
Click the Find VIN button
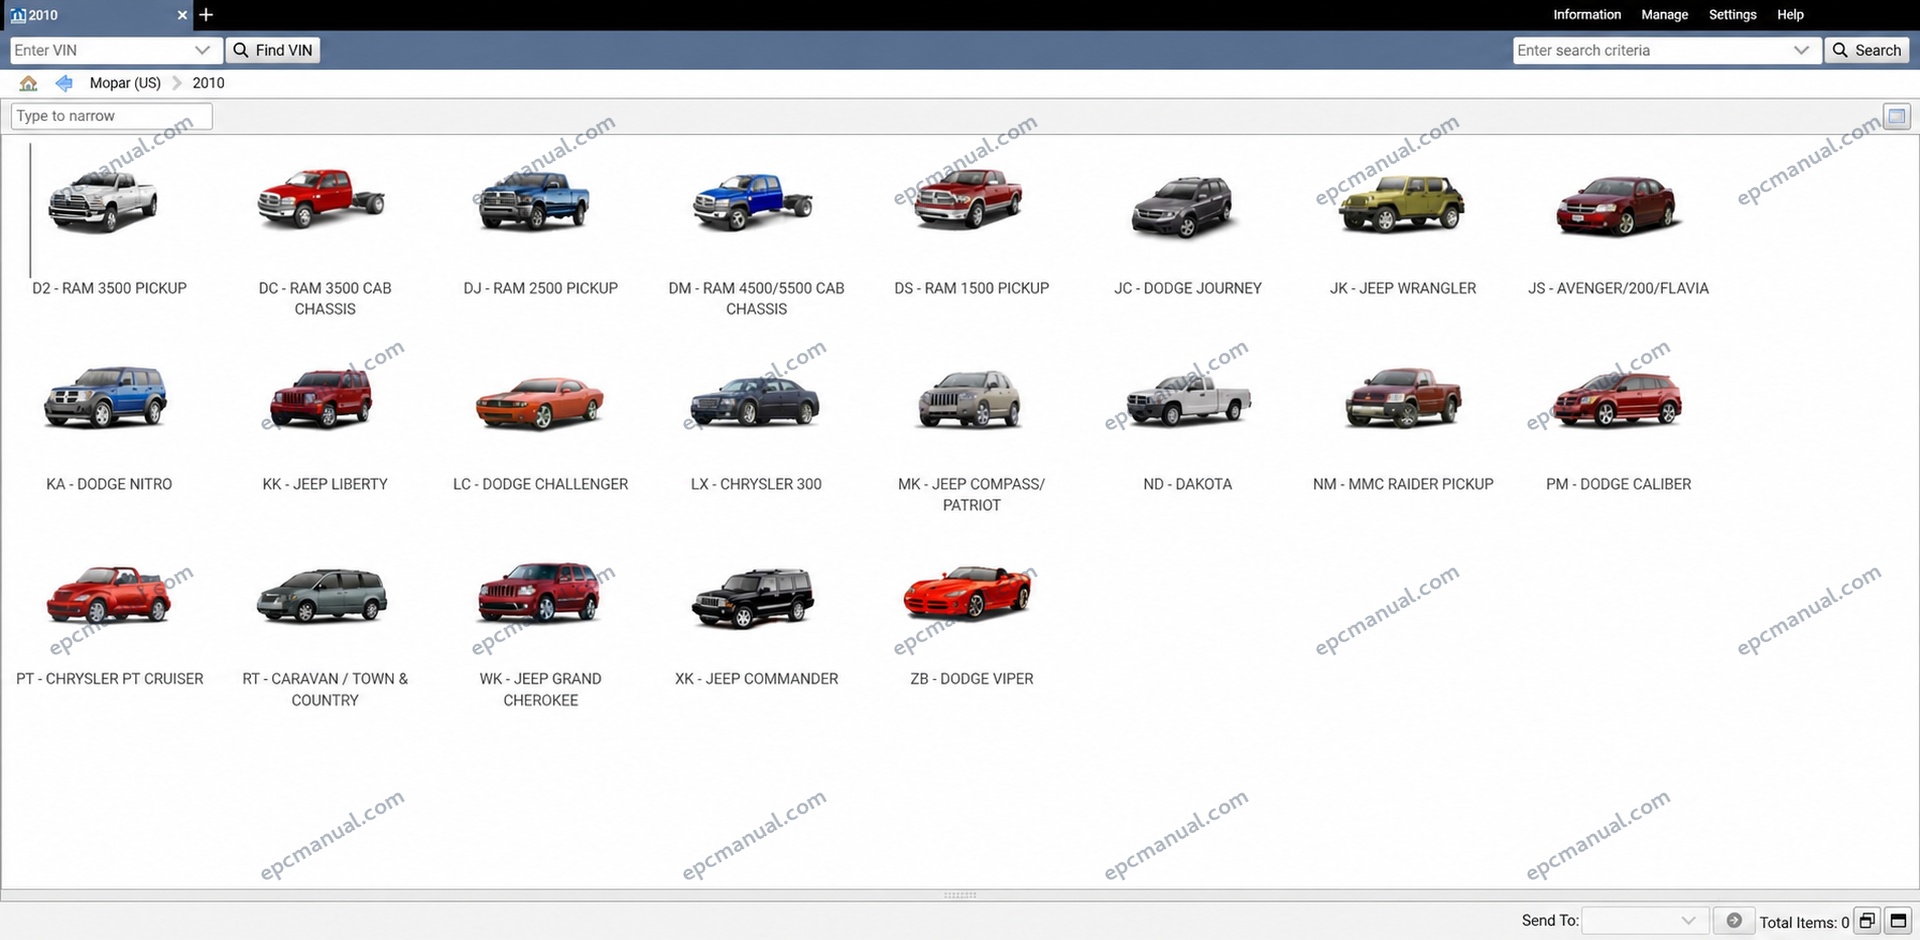273,50
